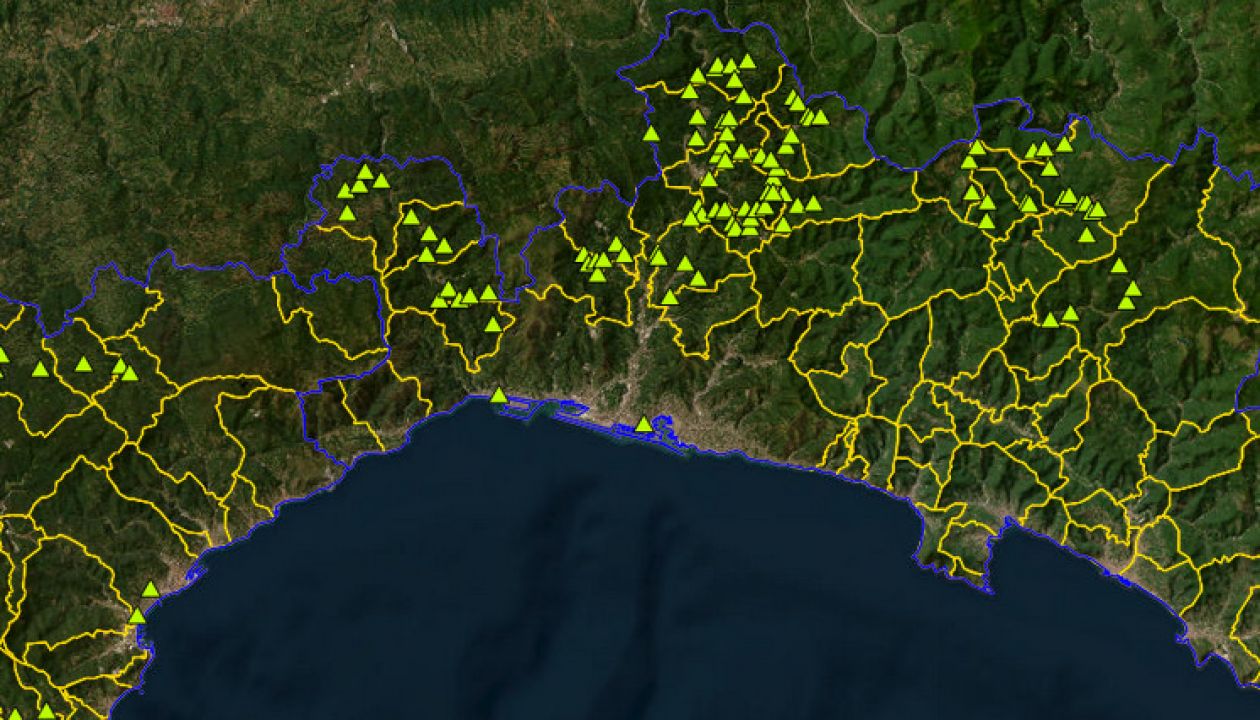Click the left of two southernmost eastern triangles

[x=1050, y=321]
